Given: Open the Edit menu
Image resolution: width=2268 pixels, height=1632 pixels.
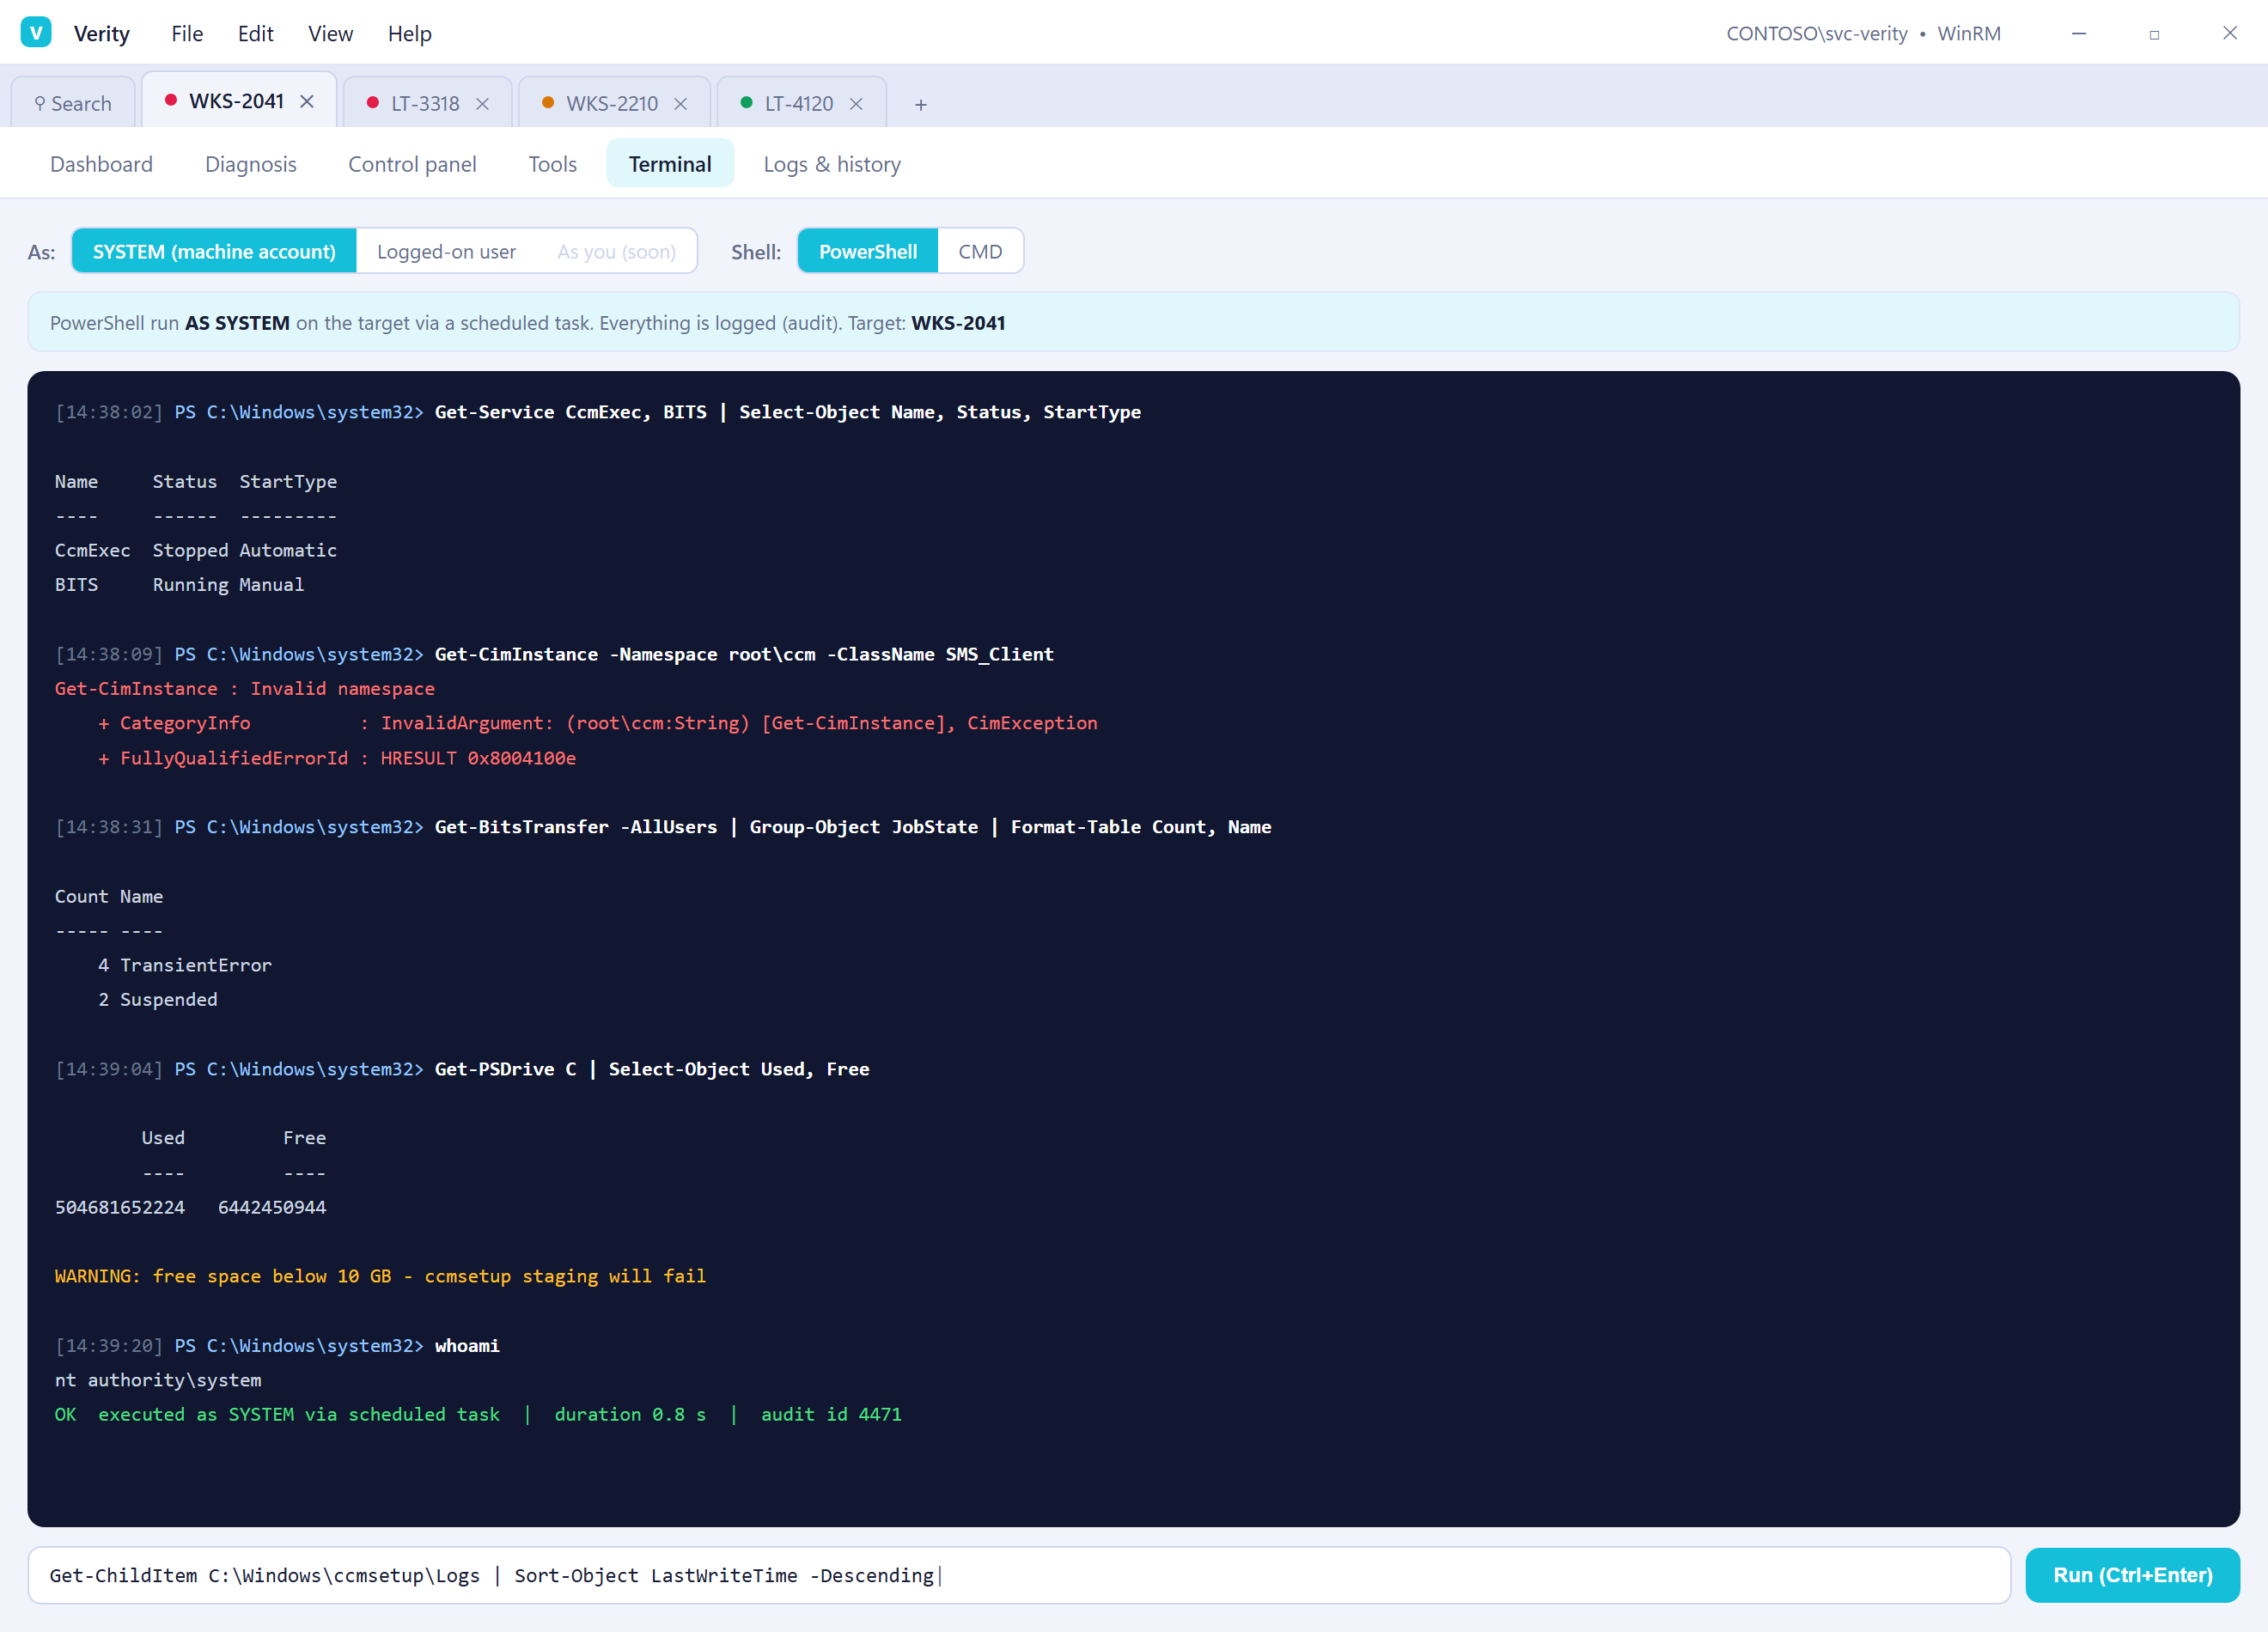Looking at the screenshot, I should [x=255, y=33].
